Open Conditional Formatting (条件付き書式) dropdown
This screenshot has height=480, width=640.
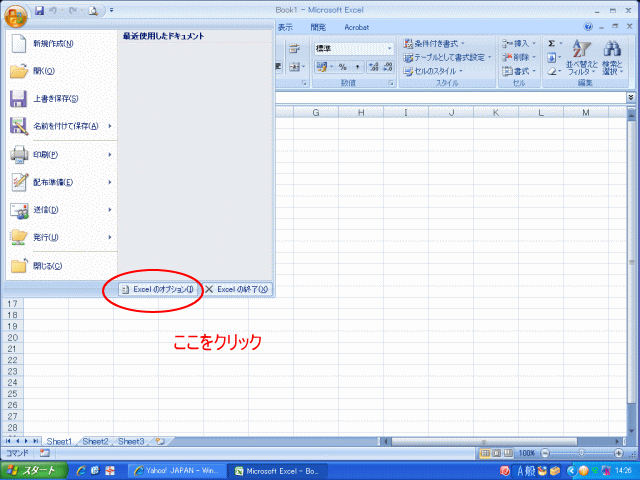tap(434, 43)
